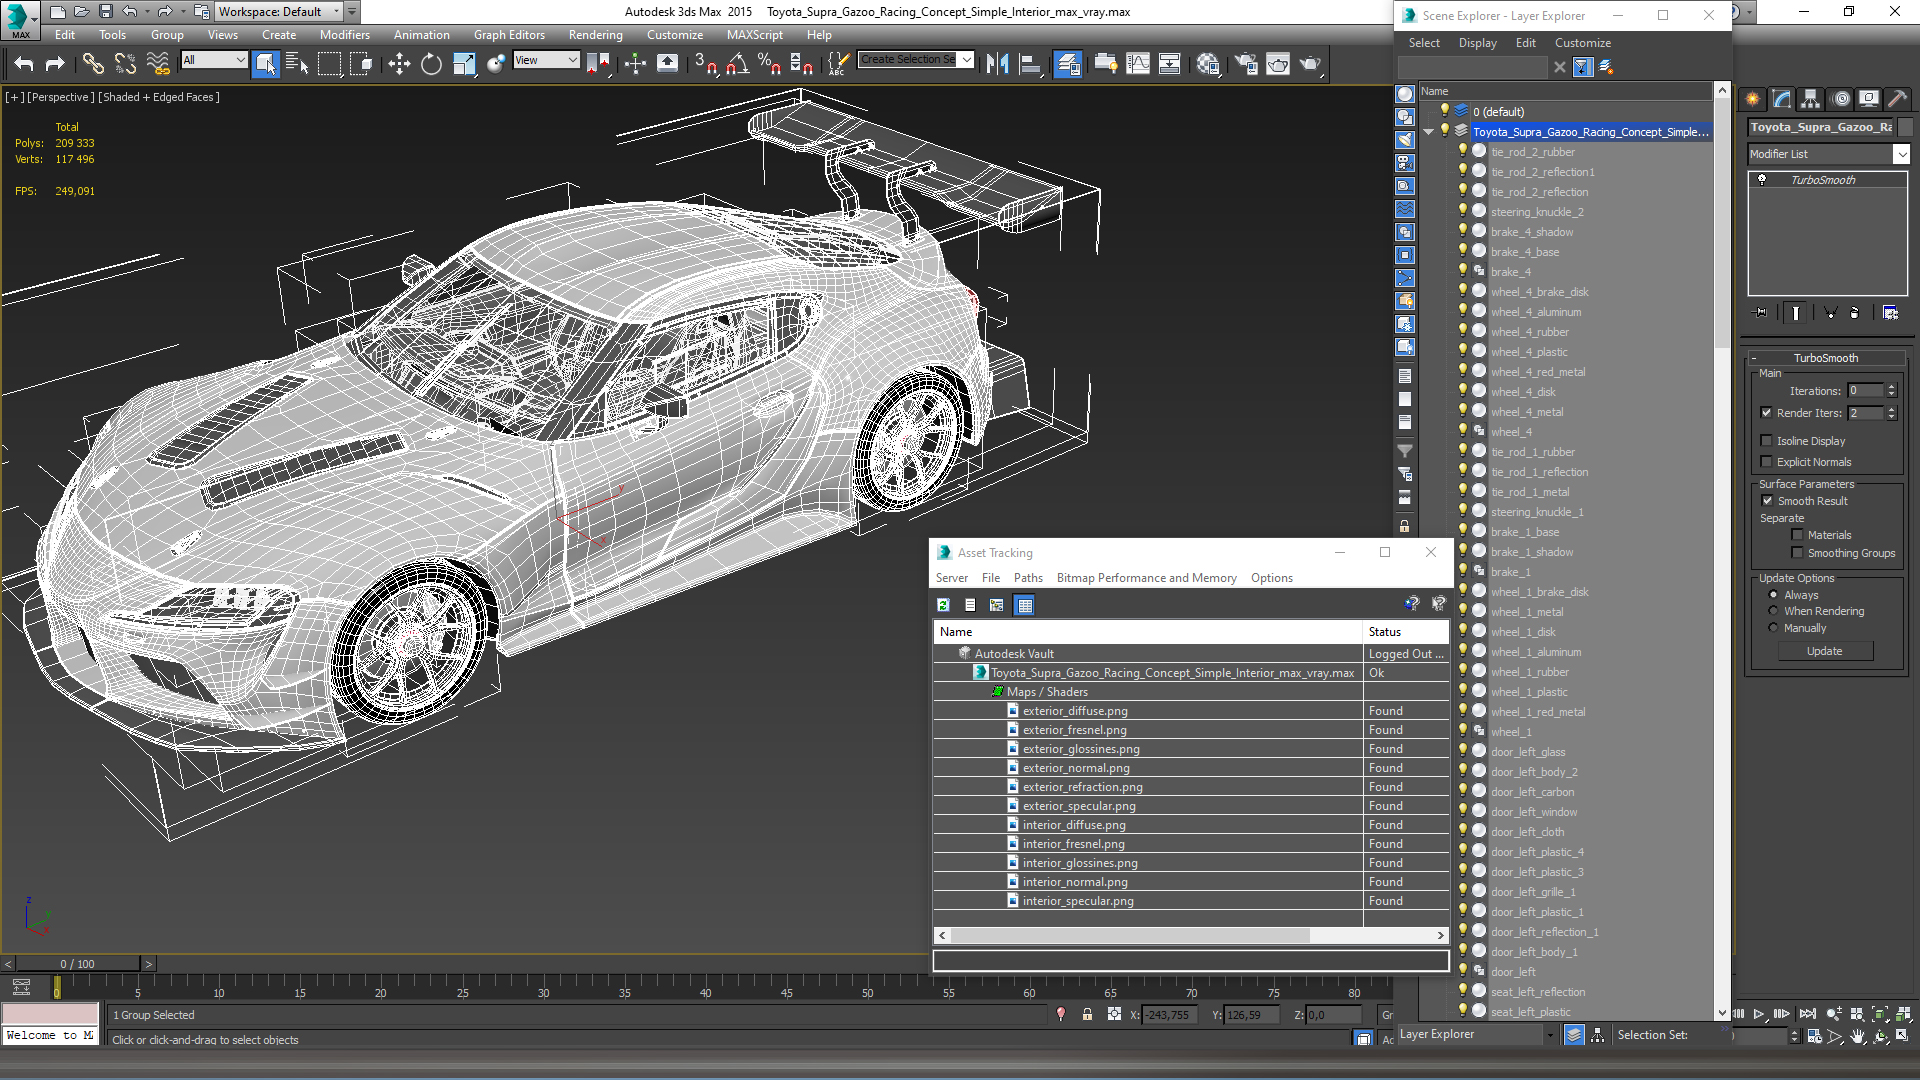Open Display menu in Scene Explorer
The image size is (1920, 1080).
(1477, 43)
